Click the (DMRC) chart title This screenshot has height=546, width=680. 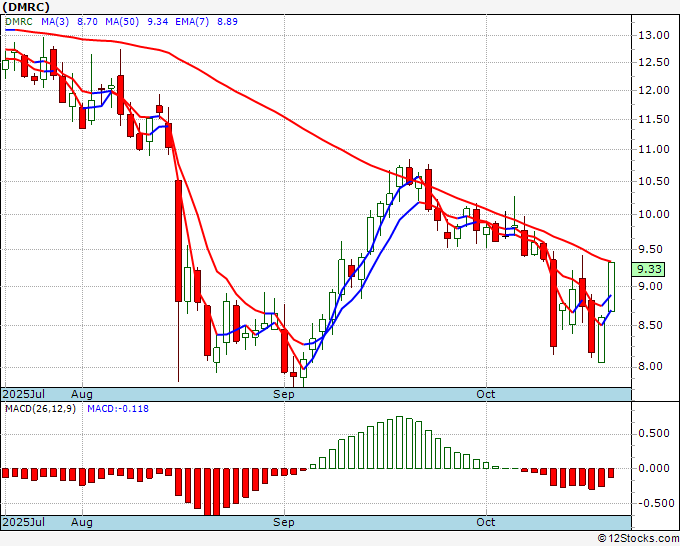pyautogui.click(x=26, y=7)
